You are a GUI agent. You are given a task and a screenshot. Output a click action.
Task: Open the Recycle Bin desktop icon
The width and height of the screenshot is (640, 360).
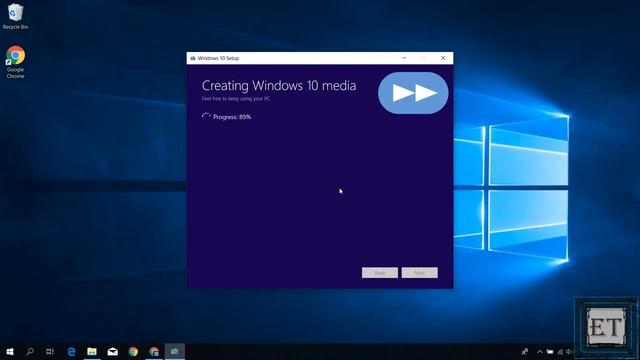click(15, 16)
